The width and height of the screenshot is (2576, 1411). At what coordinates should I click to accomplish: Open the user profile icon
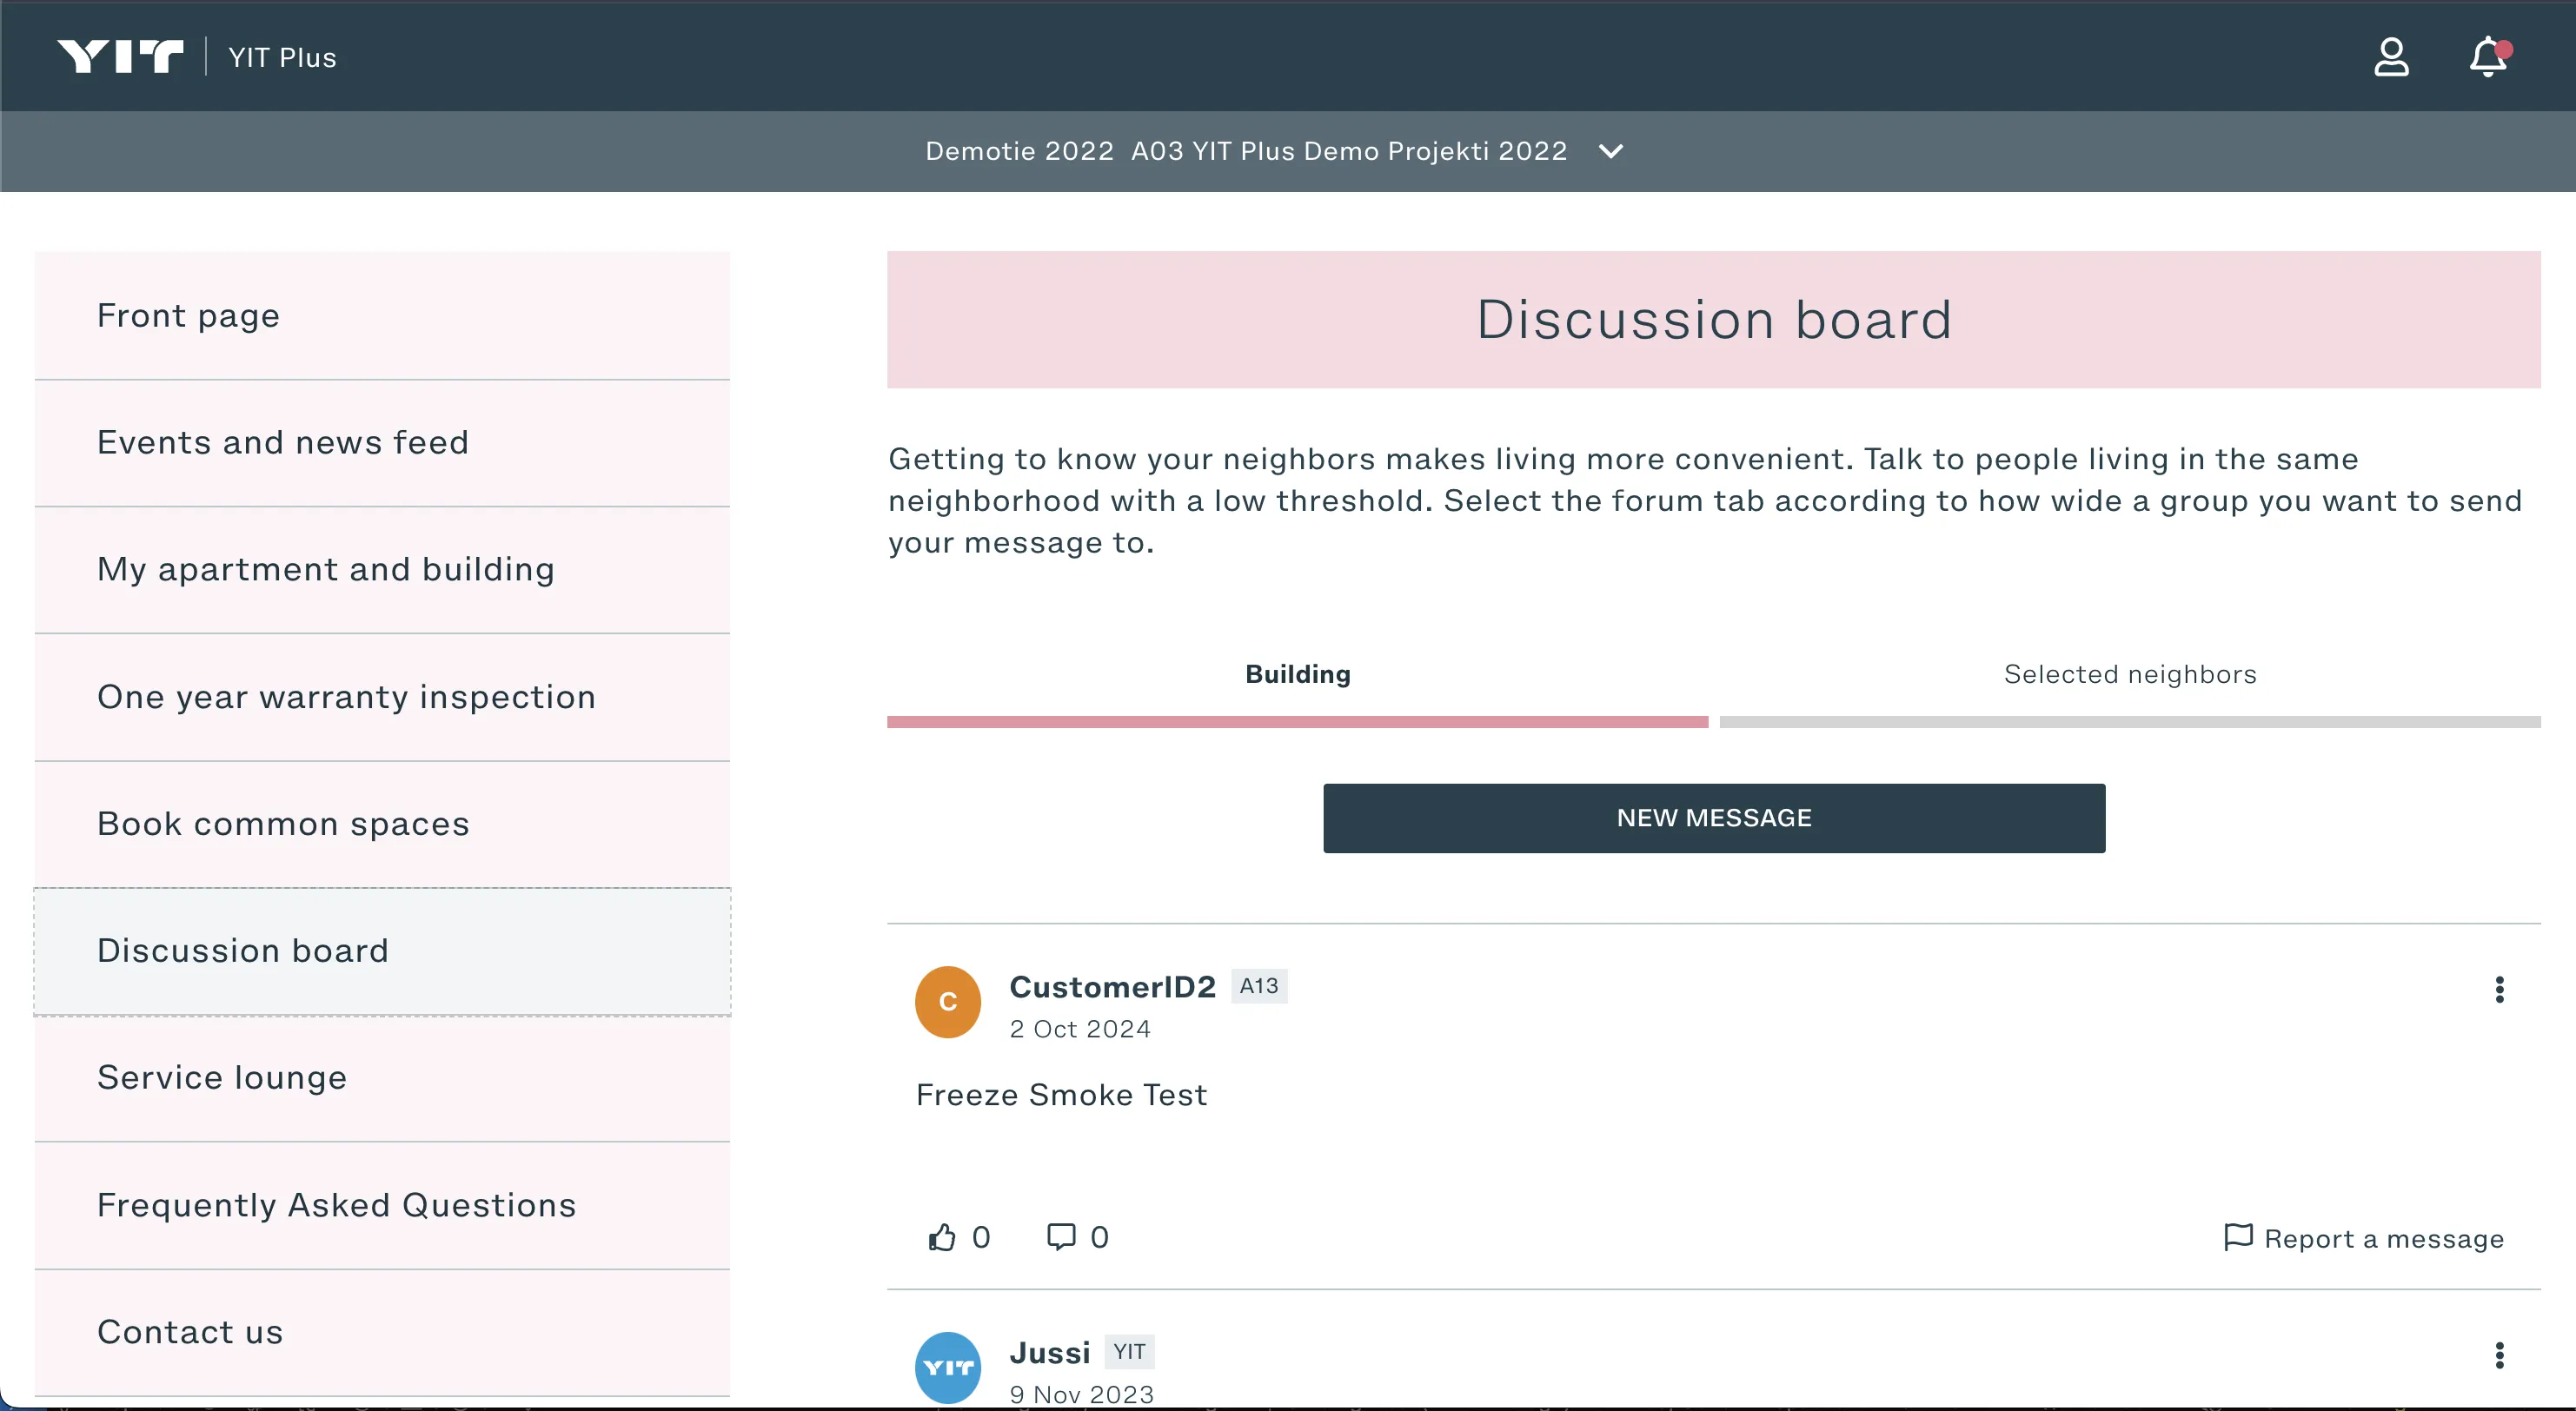point(2391,57)
